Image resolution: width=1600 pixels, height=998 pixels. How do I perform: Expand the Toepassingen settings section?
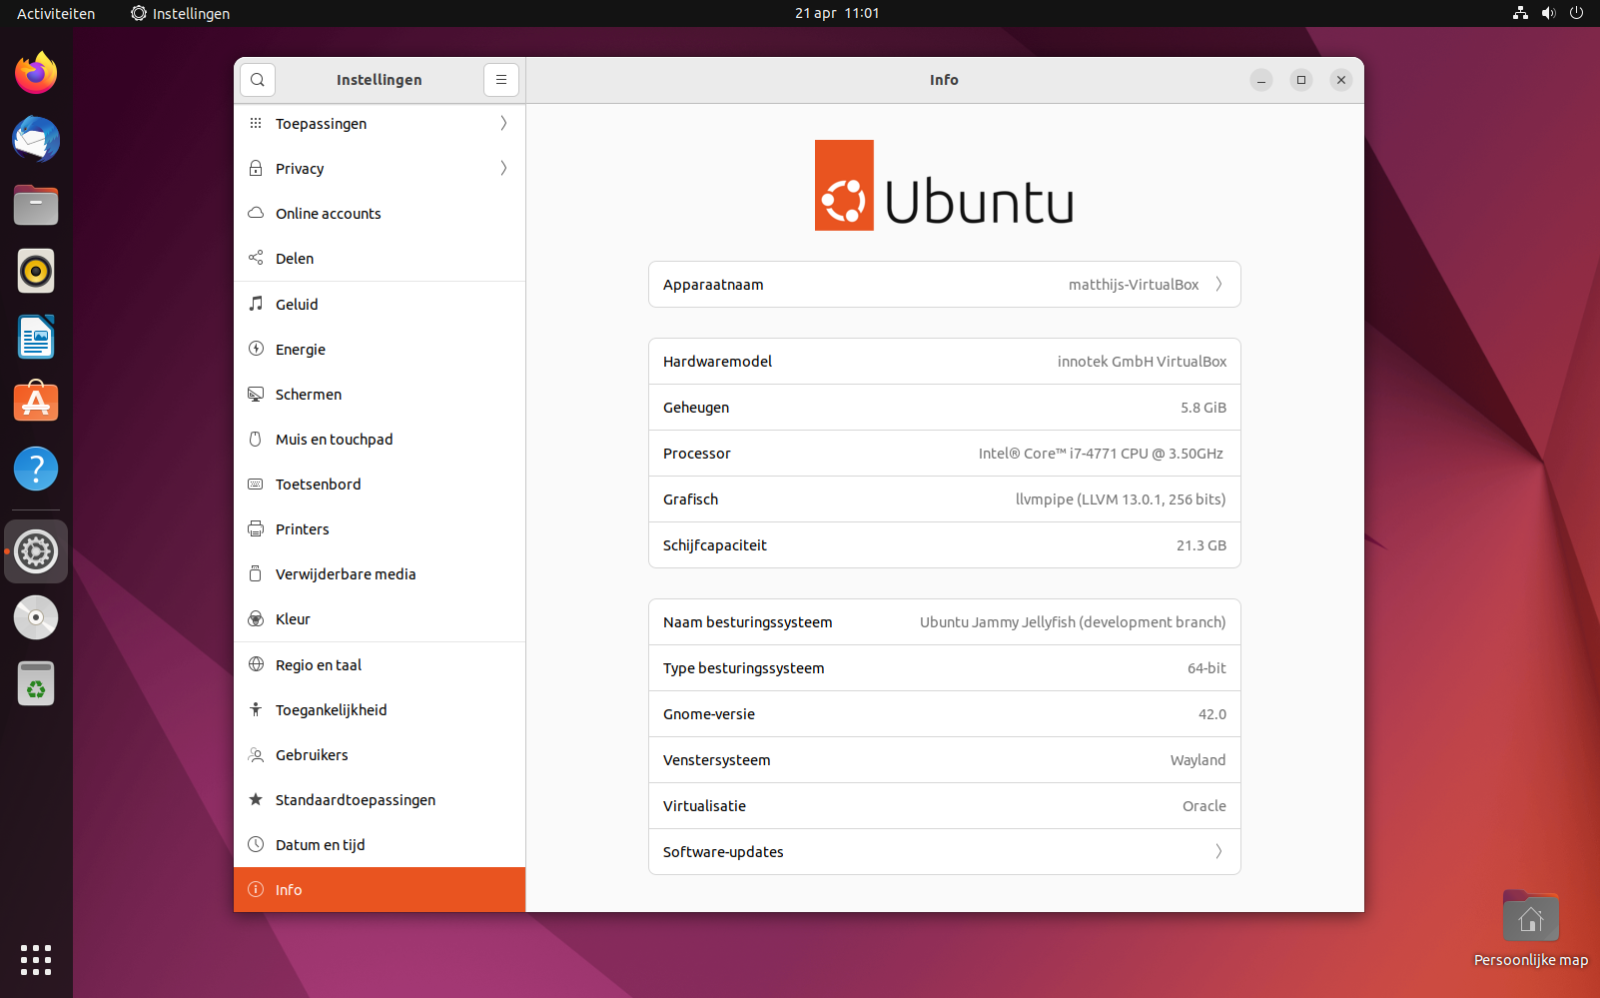point(380,124)
